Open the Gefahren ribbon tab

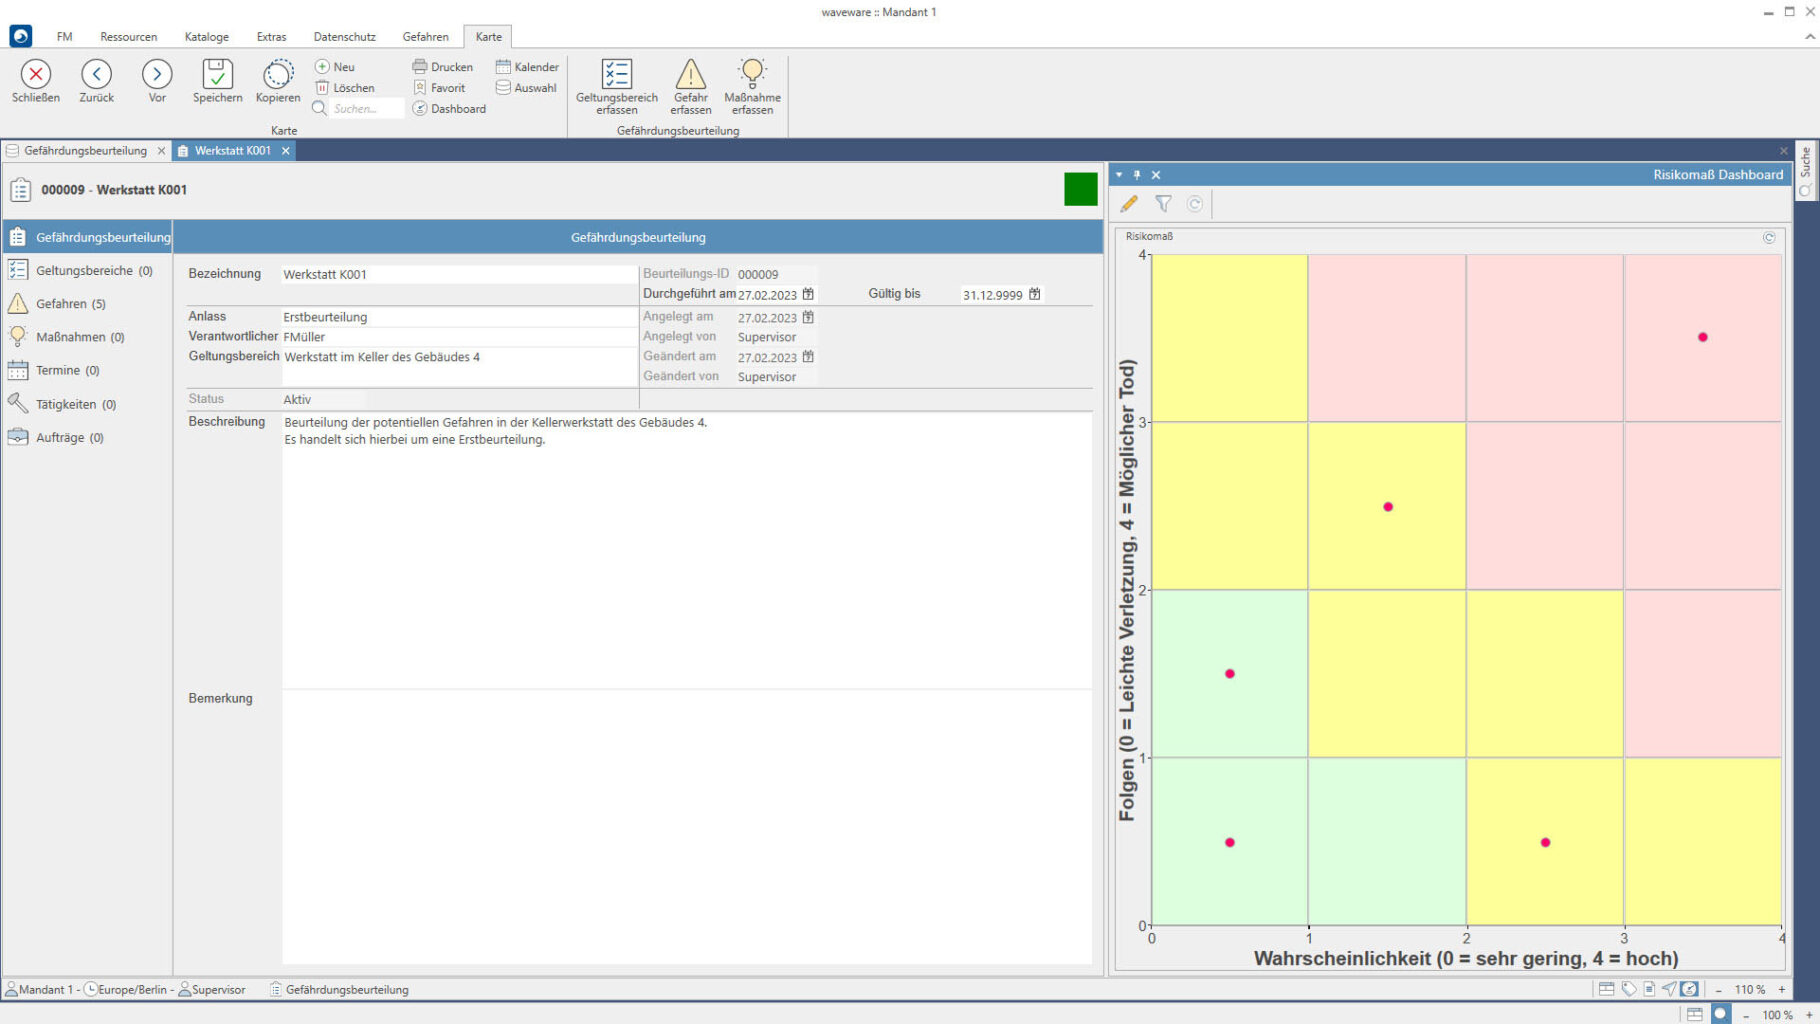tap(425, 37)
